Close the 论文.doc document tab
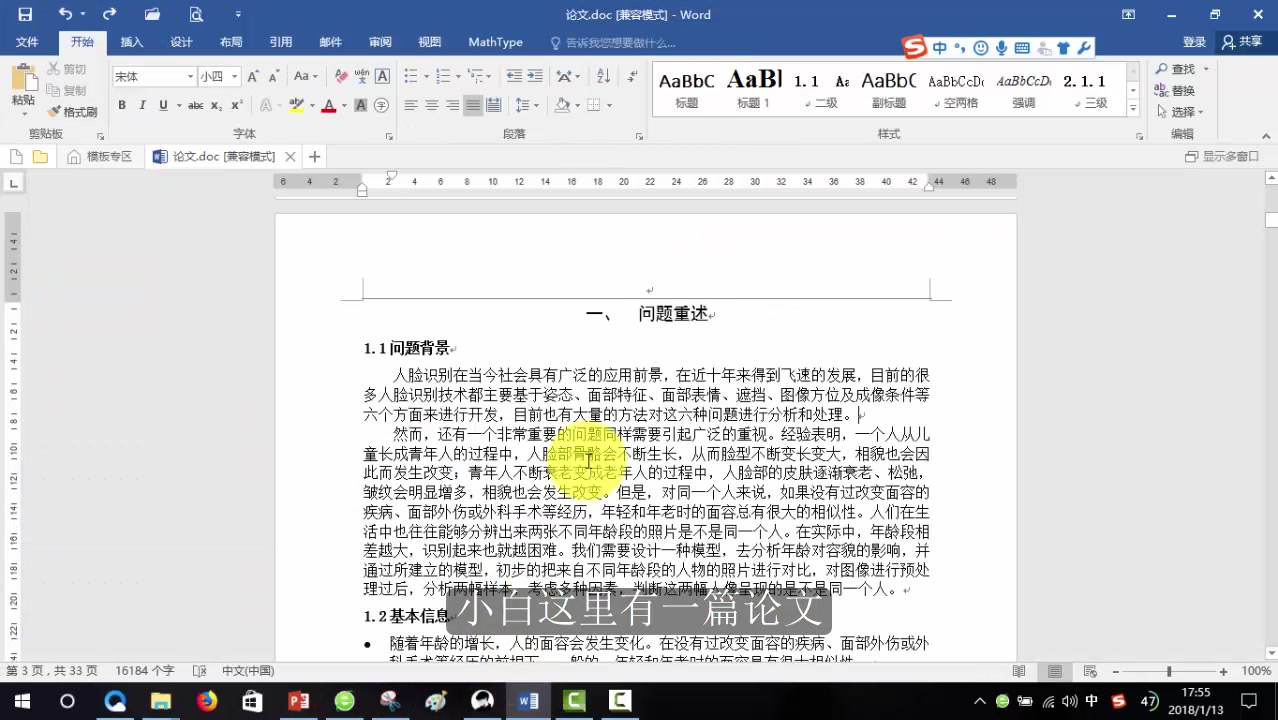The height and width of the screenshot is (720, 1278). (x=289, y=156)
